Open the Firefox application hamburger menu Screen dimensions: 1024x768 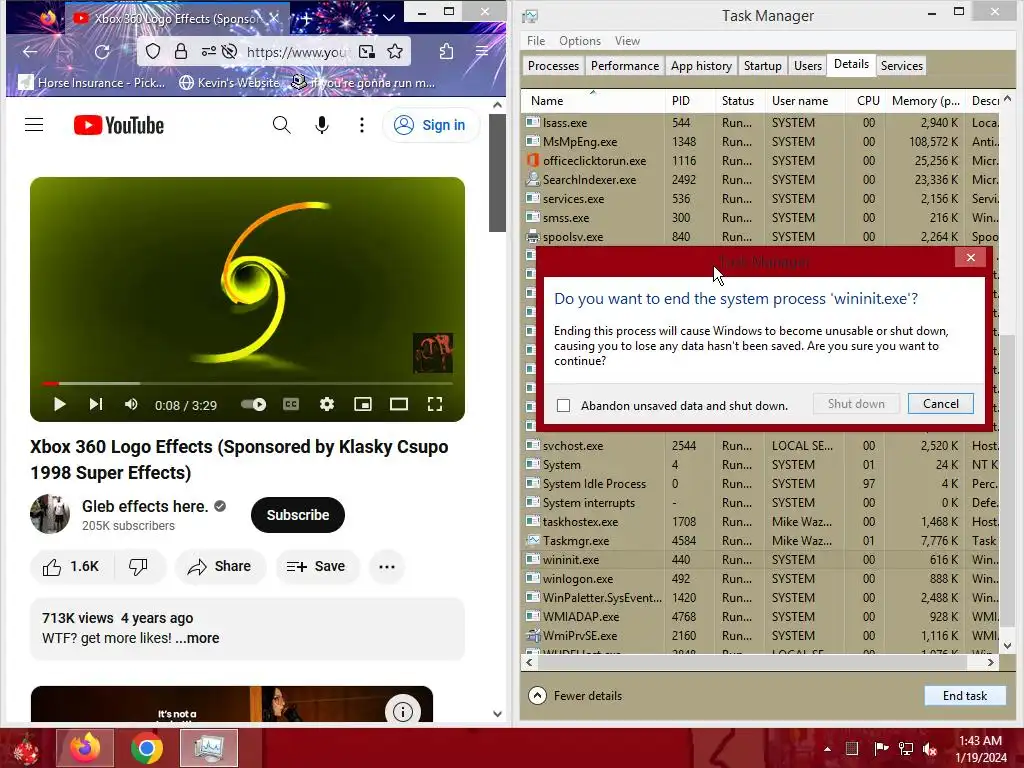click(482, 52)
